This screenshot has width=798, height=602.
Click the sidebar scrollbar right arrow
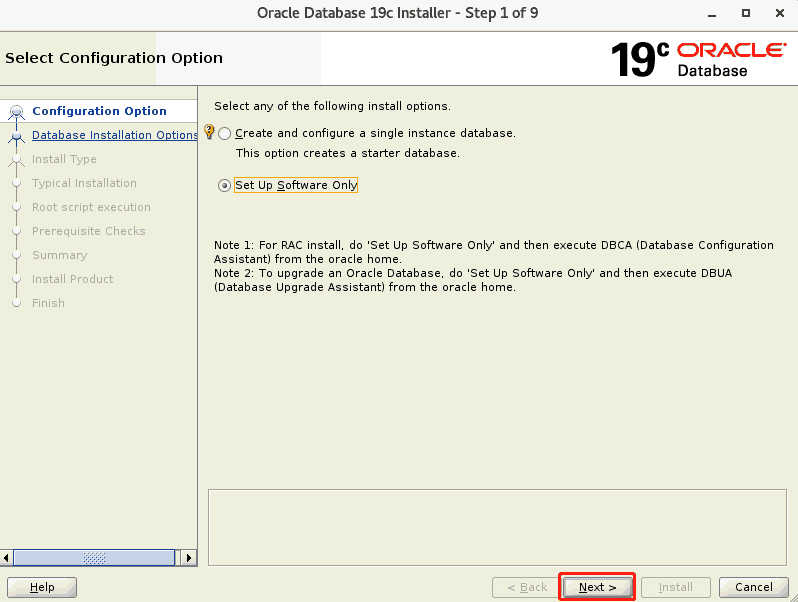(189, 558)
